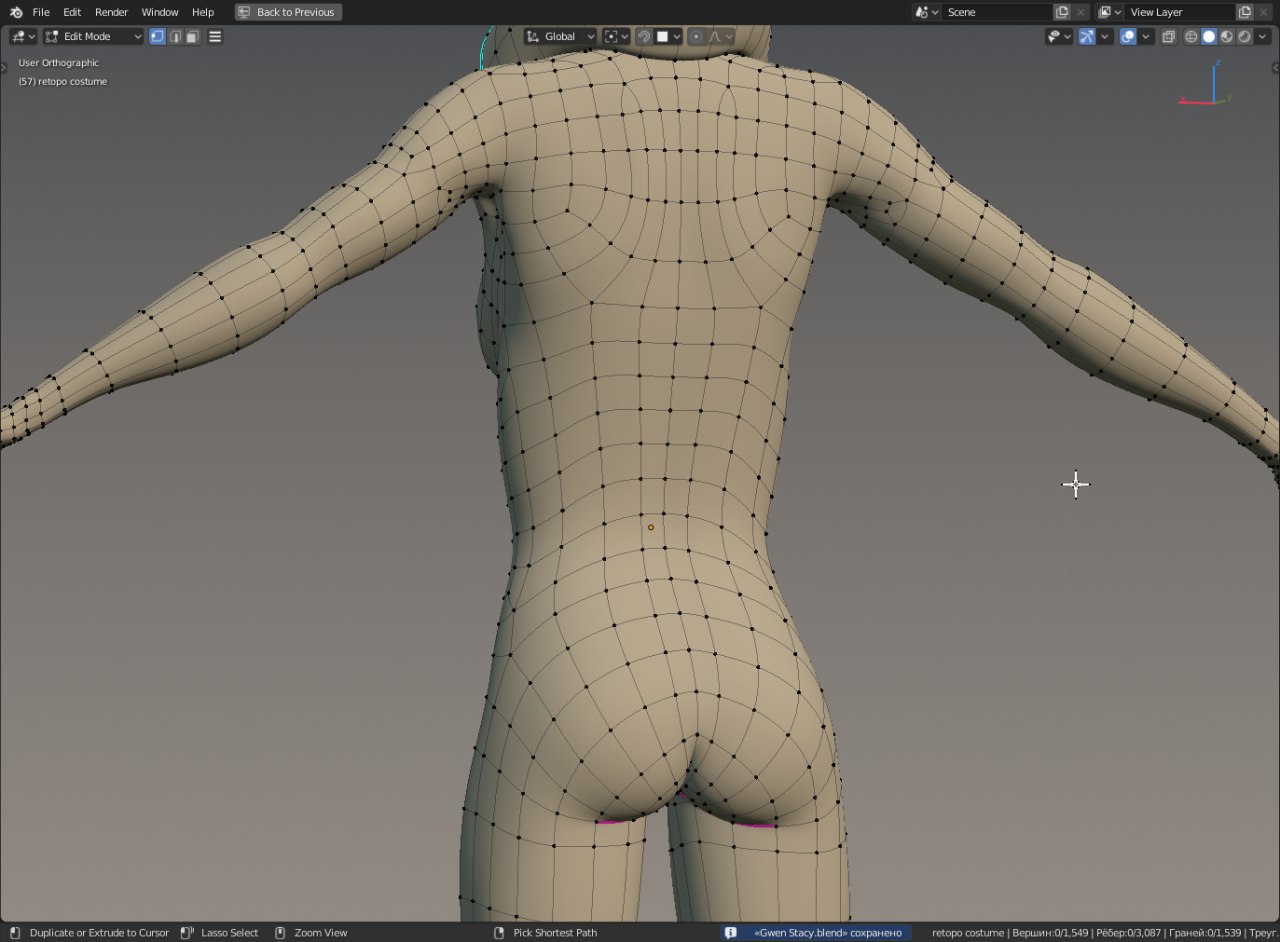The height and width of the screenshot is (942, 1280).
Task: Click the info icon in saved notification
Action: coord(731,932)
